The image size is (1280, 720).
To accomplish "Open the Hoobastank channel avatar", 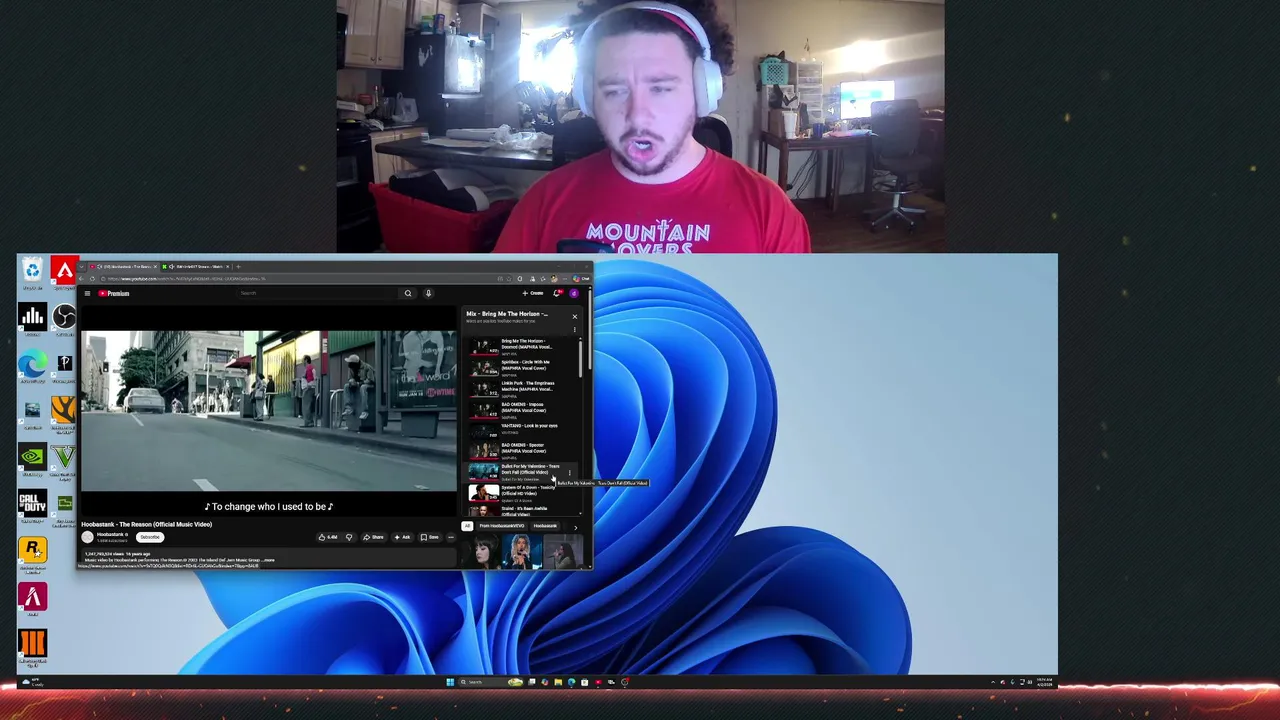I will point(87,537).
